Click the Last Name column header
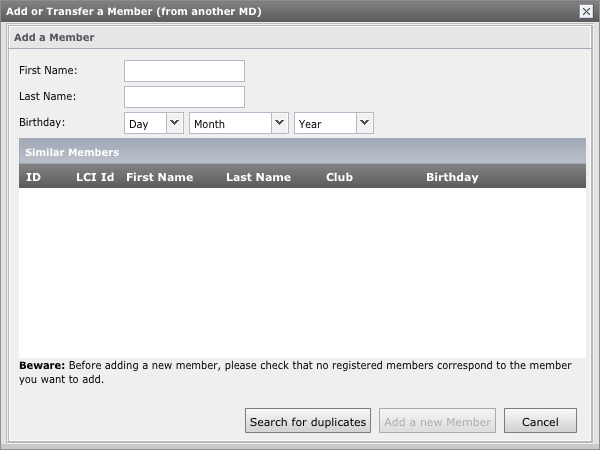 pos(258,177)
